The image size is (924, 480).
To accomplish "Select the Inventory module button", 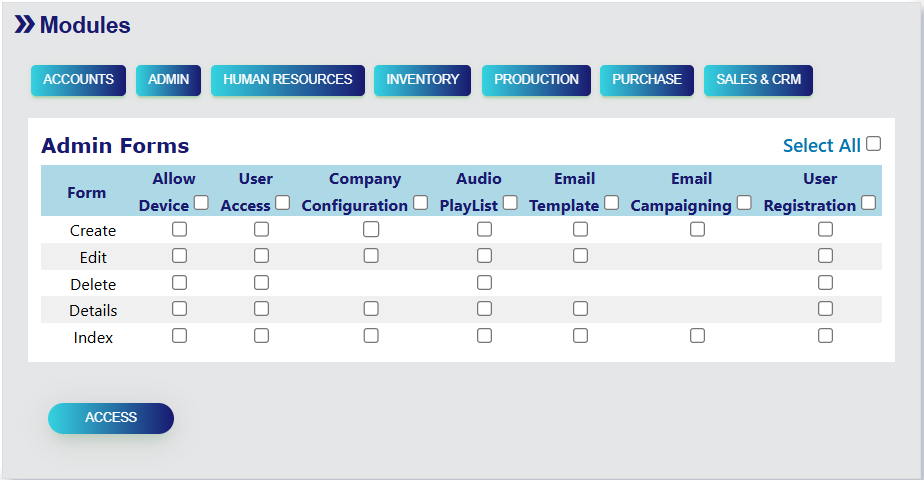I will (422, 80).
